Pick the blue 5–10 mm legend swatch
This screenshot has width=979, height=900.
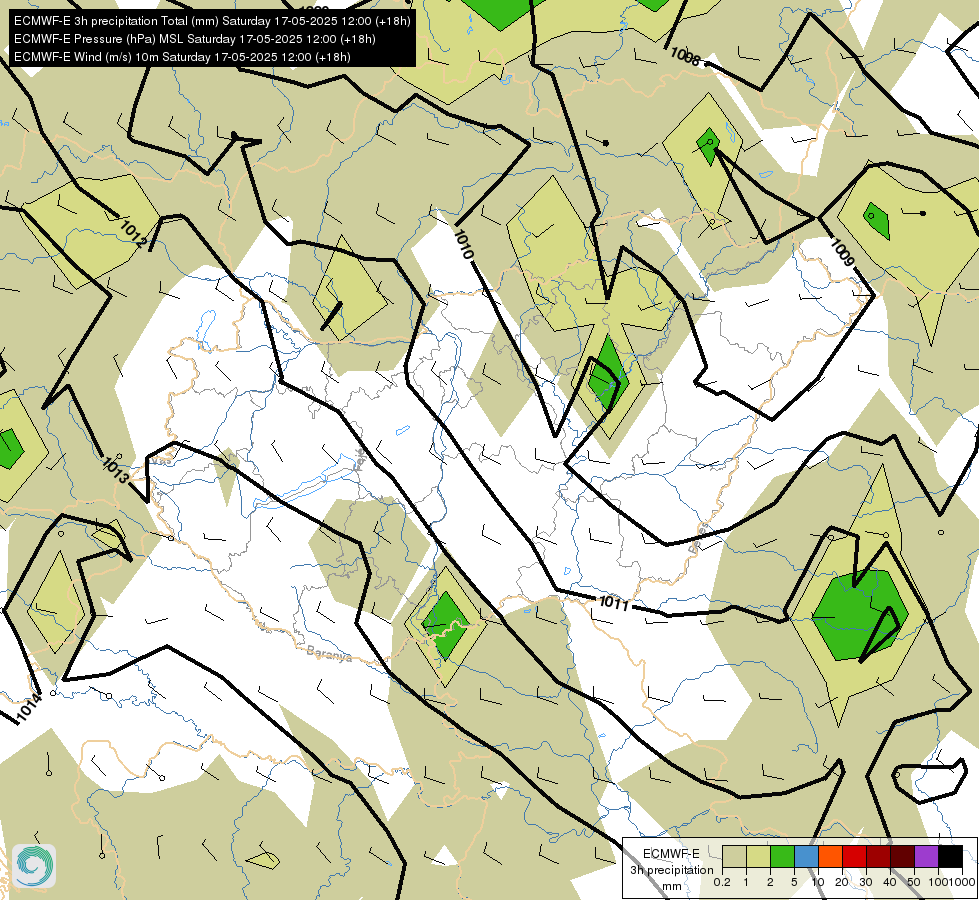coord(806,857)
